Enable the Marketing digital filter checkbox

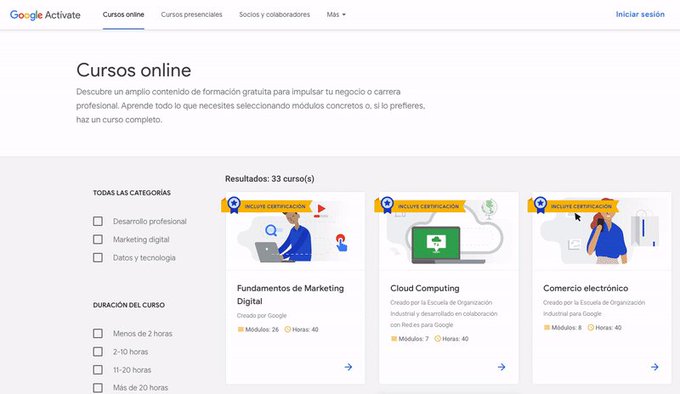tap(98, 239)
